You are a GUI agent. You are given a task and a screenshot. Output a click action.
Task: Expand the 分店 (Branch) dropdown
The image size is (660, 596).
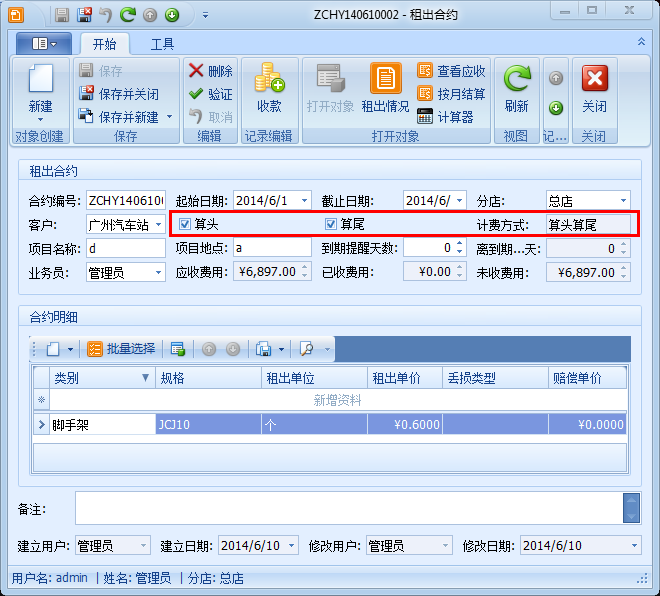(624, 201)
